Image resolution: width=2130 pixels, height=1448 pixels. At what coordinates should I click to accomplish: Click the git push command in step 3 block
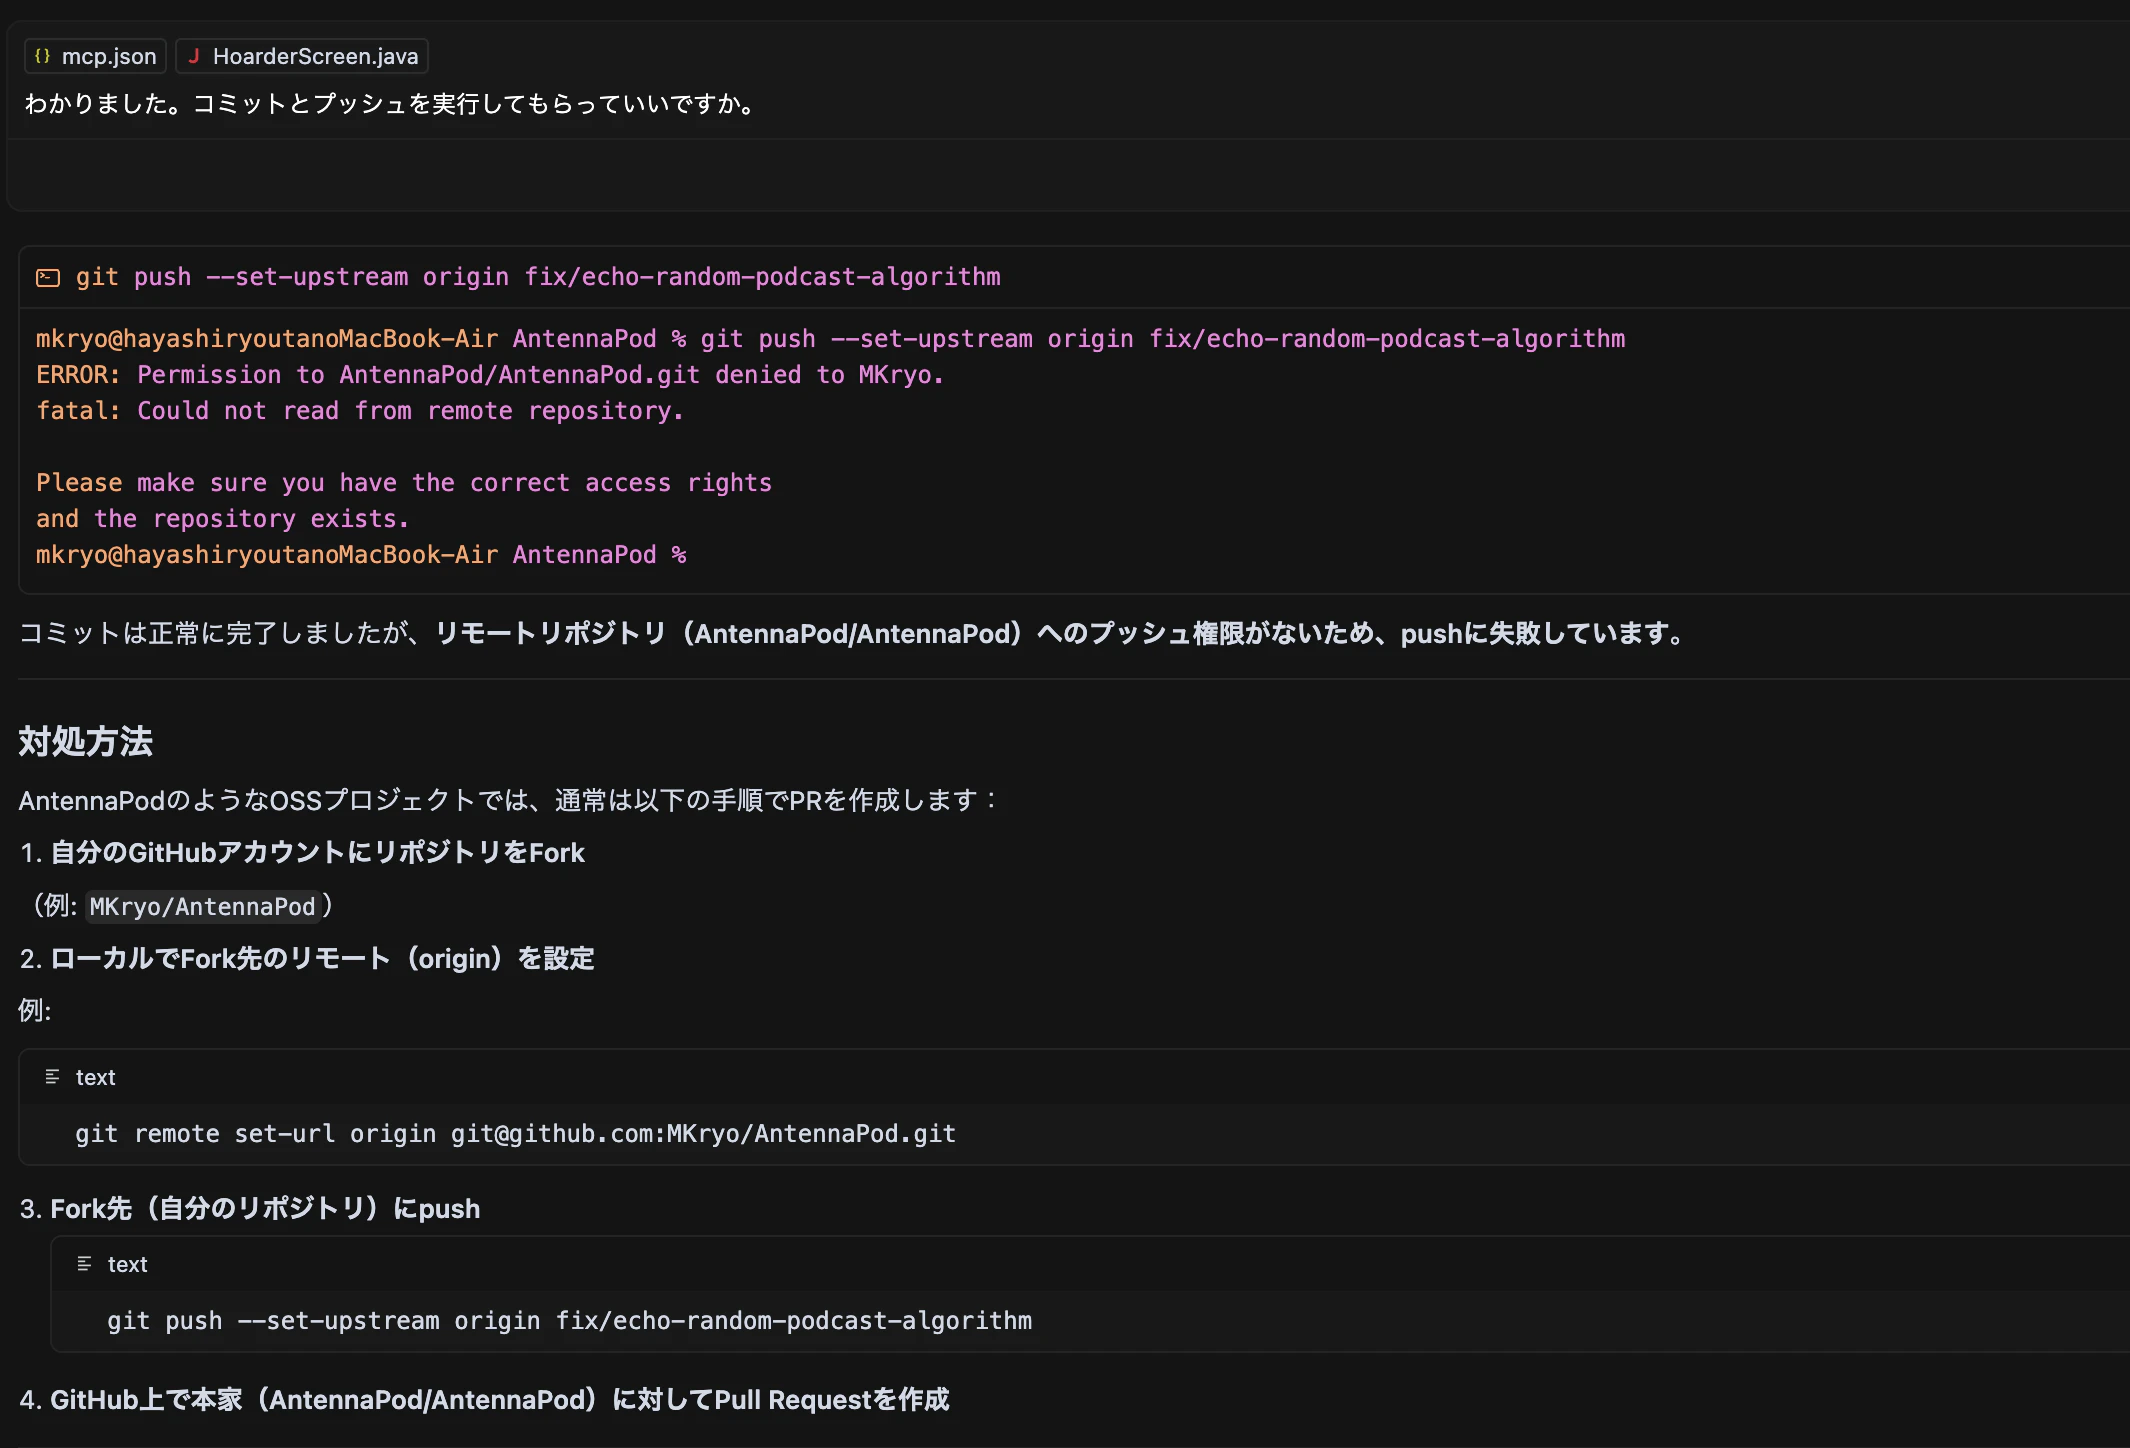pos(569,1321)
